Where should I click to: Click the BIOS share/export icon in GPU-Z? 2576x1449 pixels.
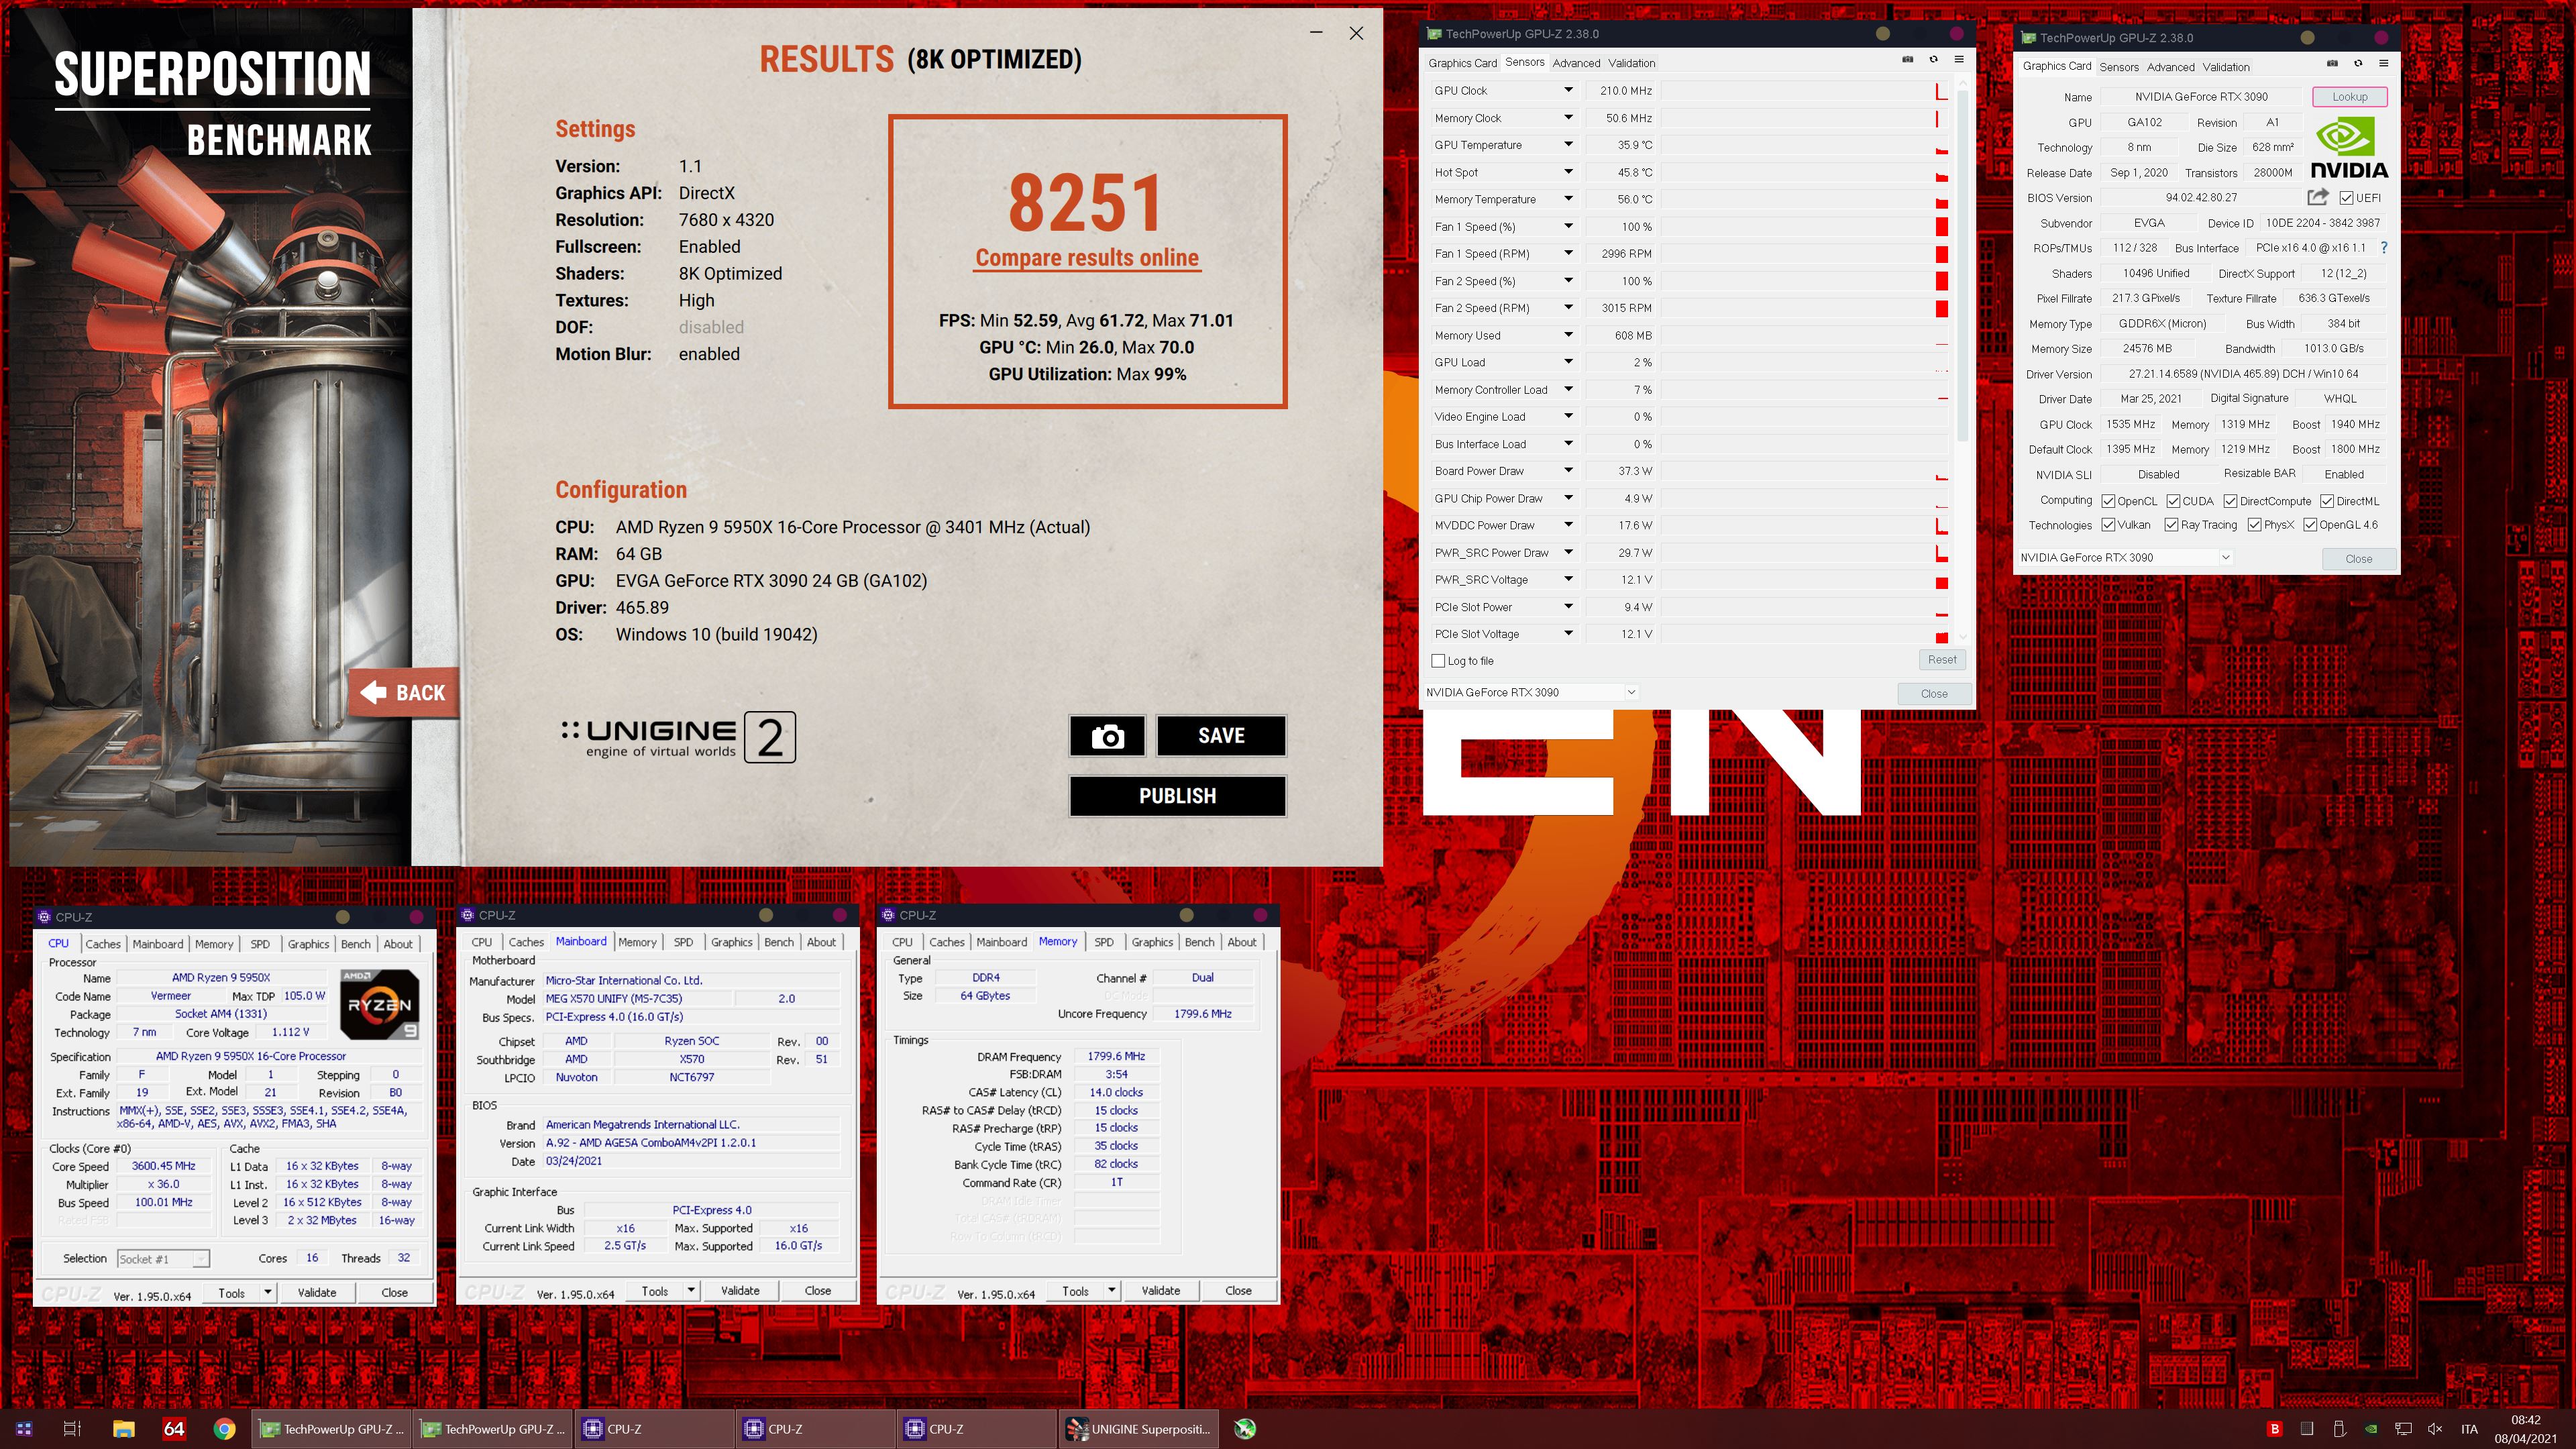2318,197
